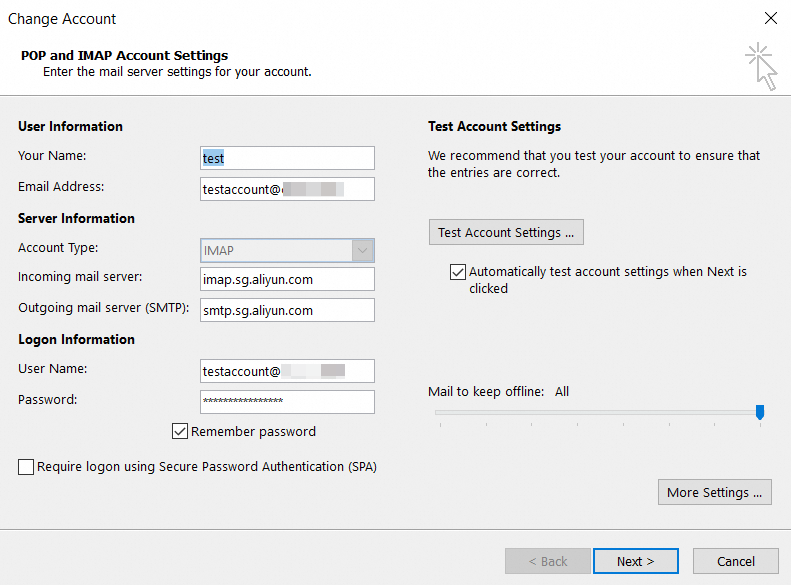
Task: Click the Test Account Settings button
Action: point(506,233)
